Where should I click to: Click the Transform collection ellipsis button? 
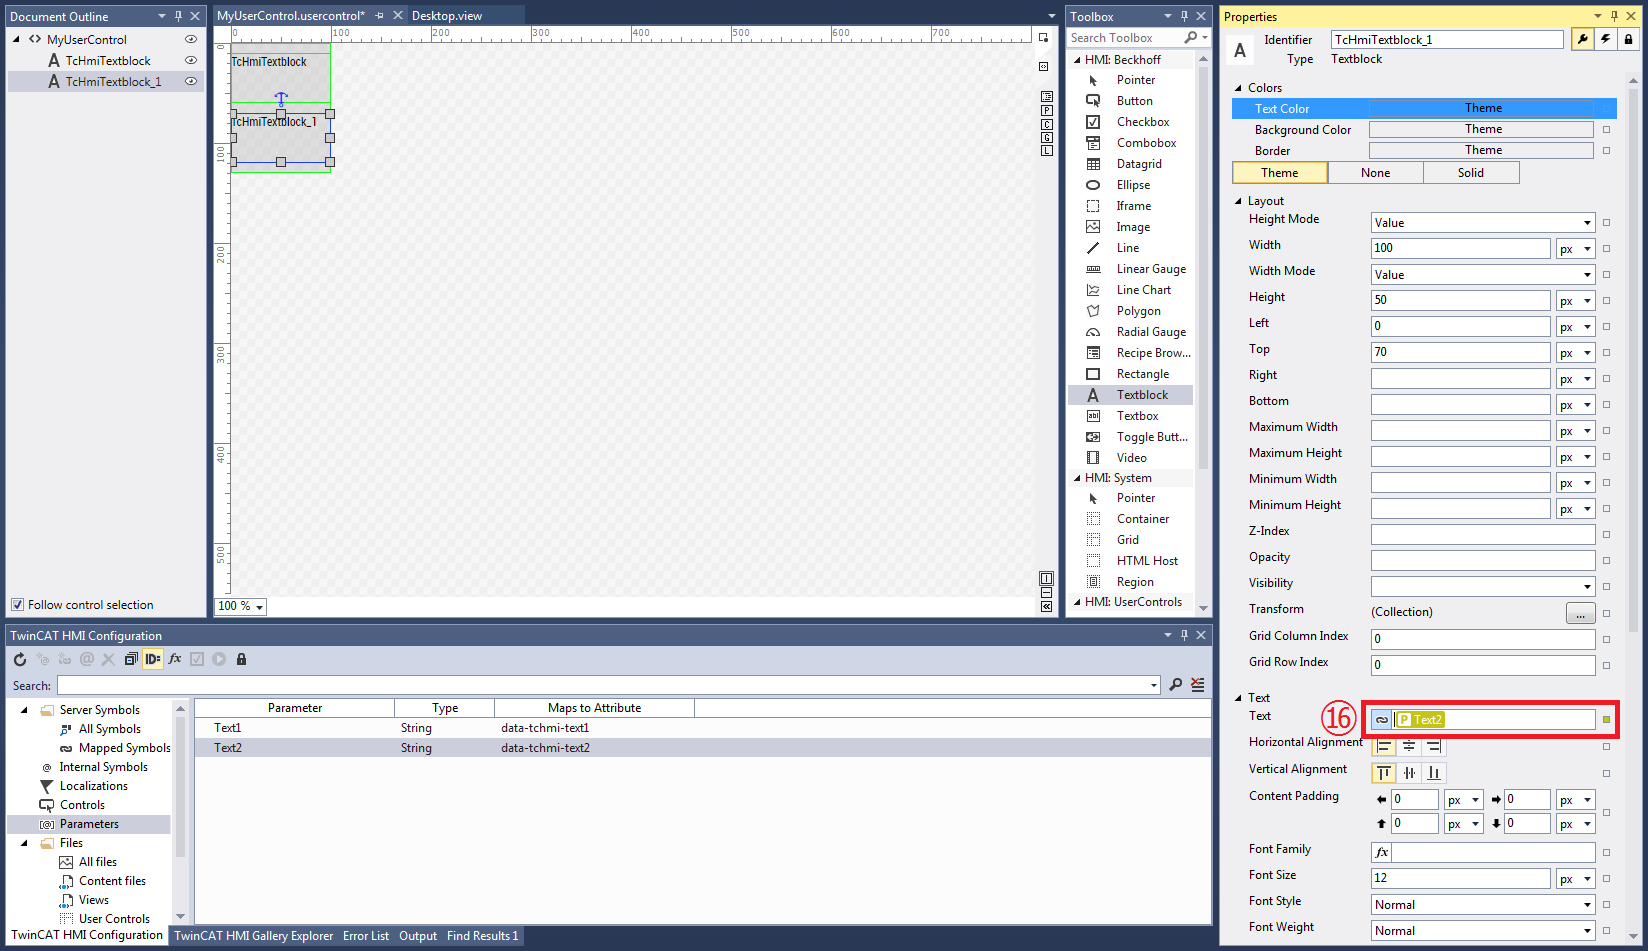point(1580,613)
